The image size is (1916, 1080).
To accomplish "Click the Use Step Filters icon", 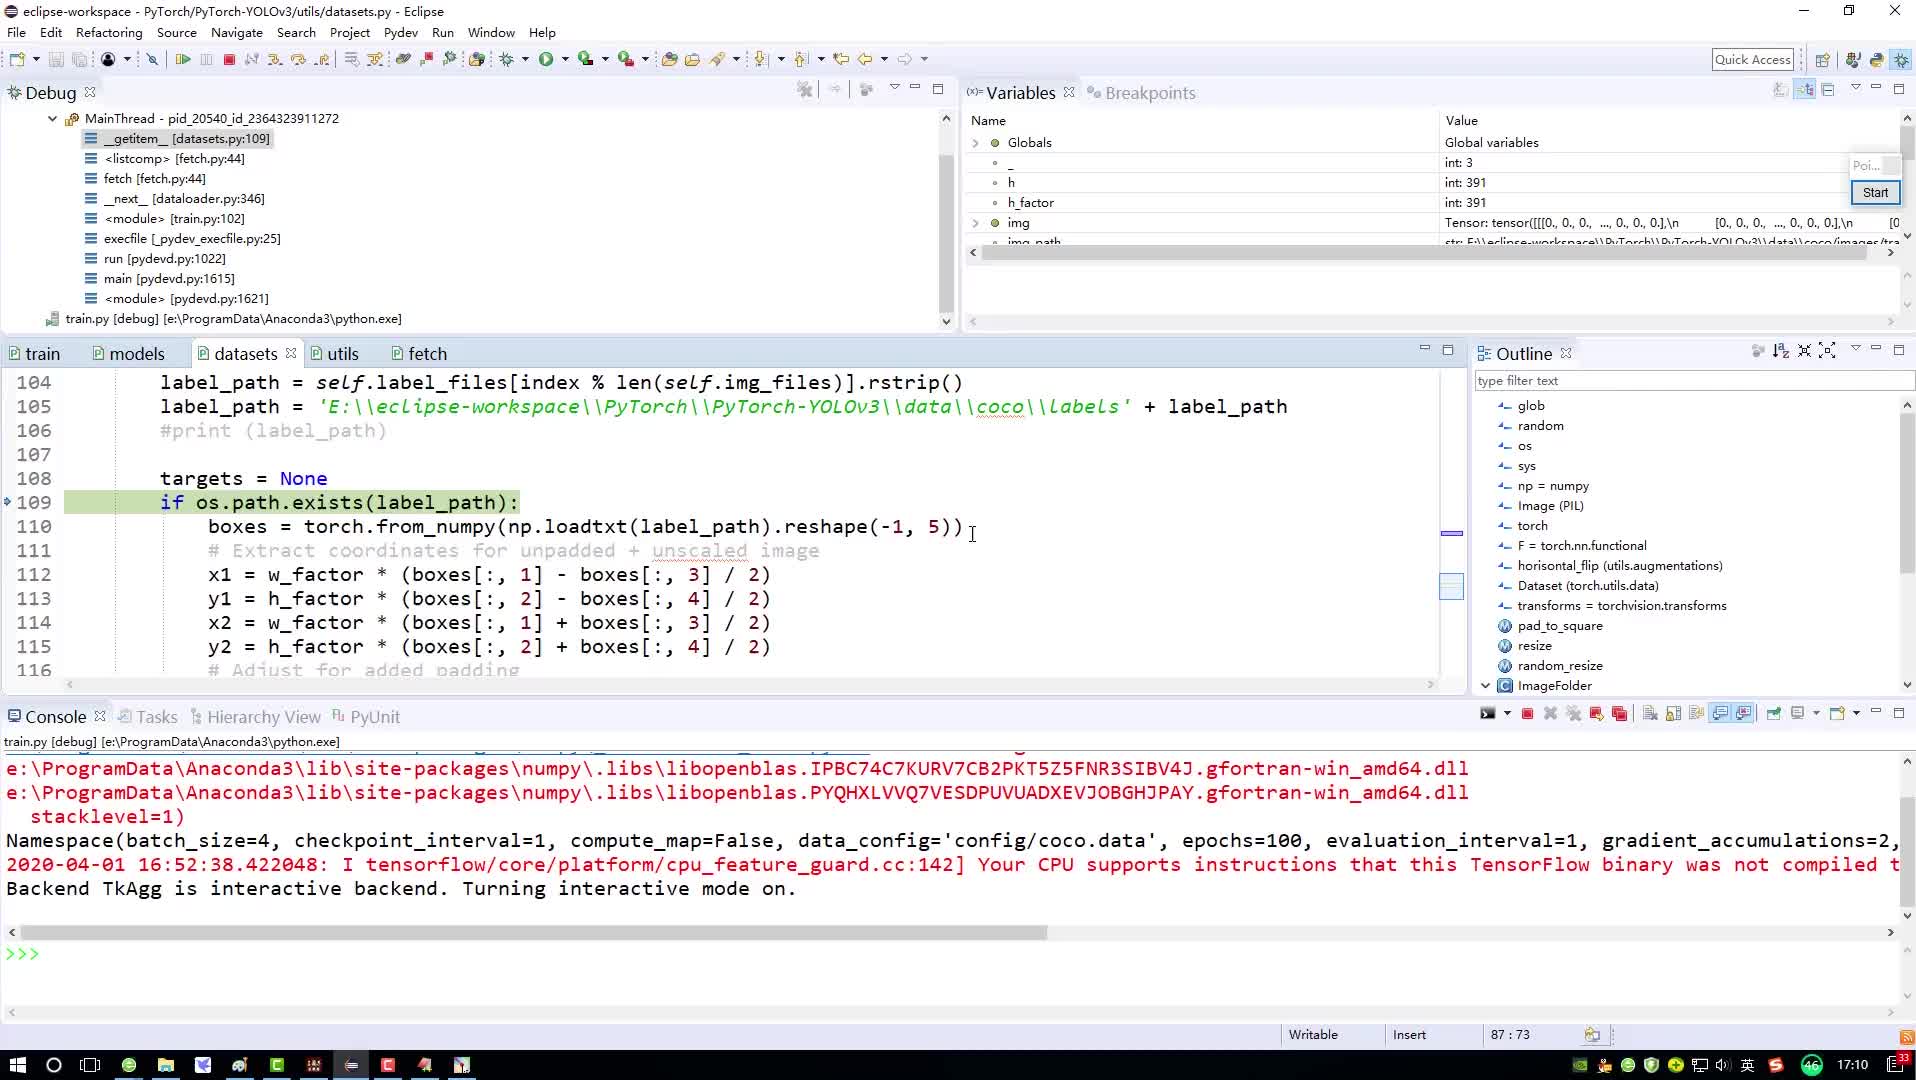I will pyautogui.click(x=374, y=60).
